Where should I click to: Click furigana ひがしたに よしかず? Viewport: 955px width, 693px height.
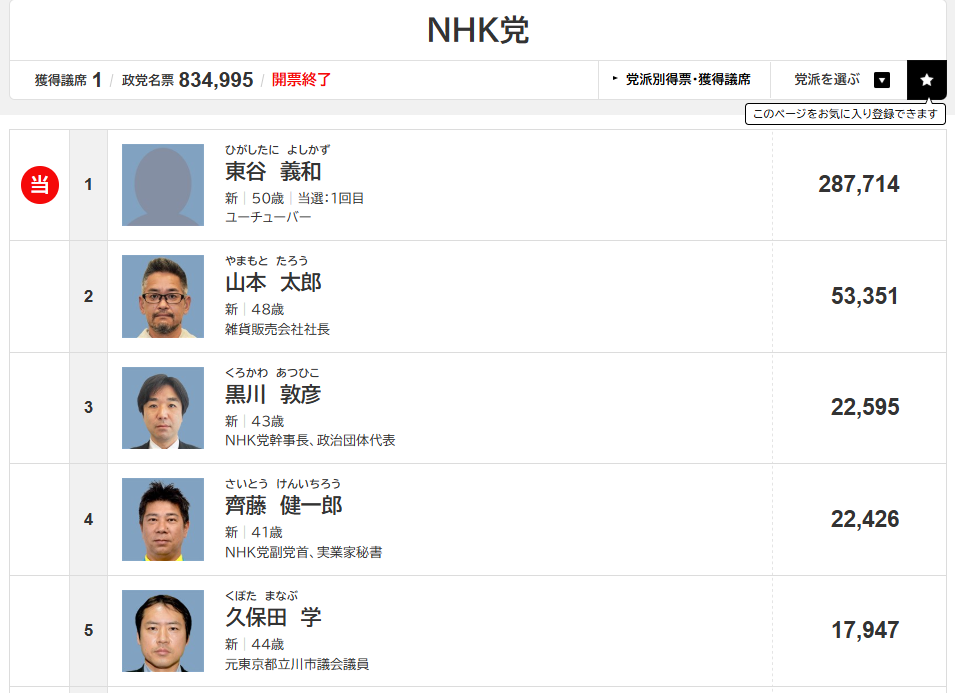[278, 150]
